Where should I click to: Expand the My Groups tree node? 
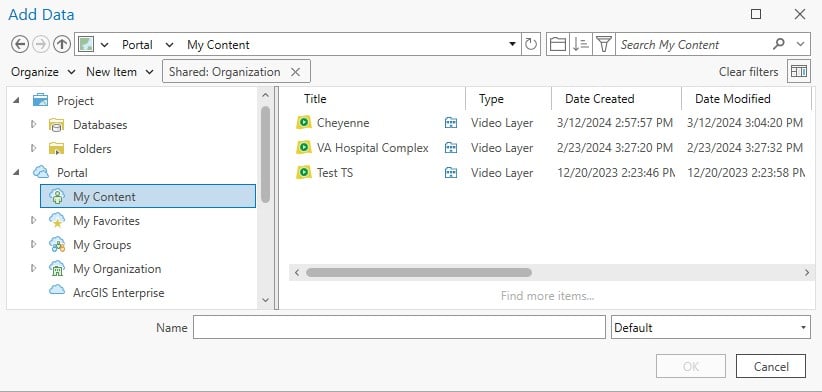[34, 244]
